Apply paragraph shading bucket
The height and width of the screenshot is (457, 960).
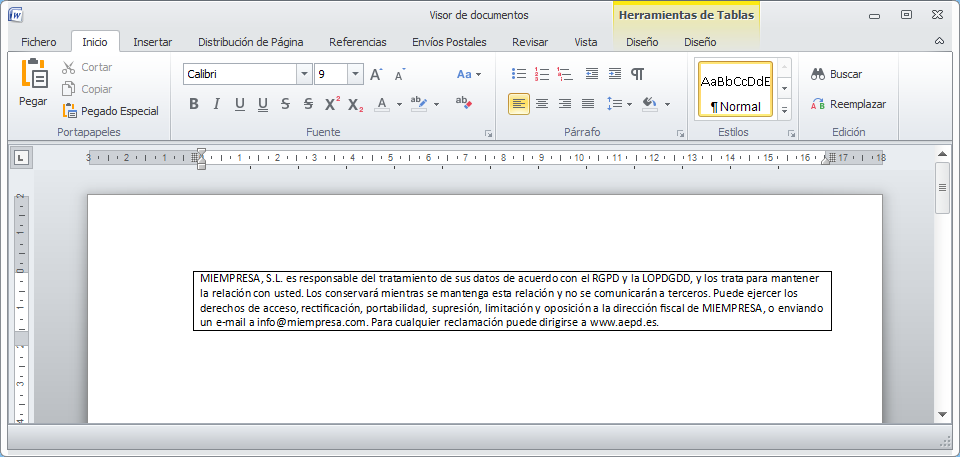650,104
